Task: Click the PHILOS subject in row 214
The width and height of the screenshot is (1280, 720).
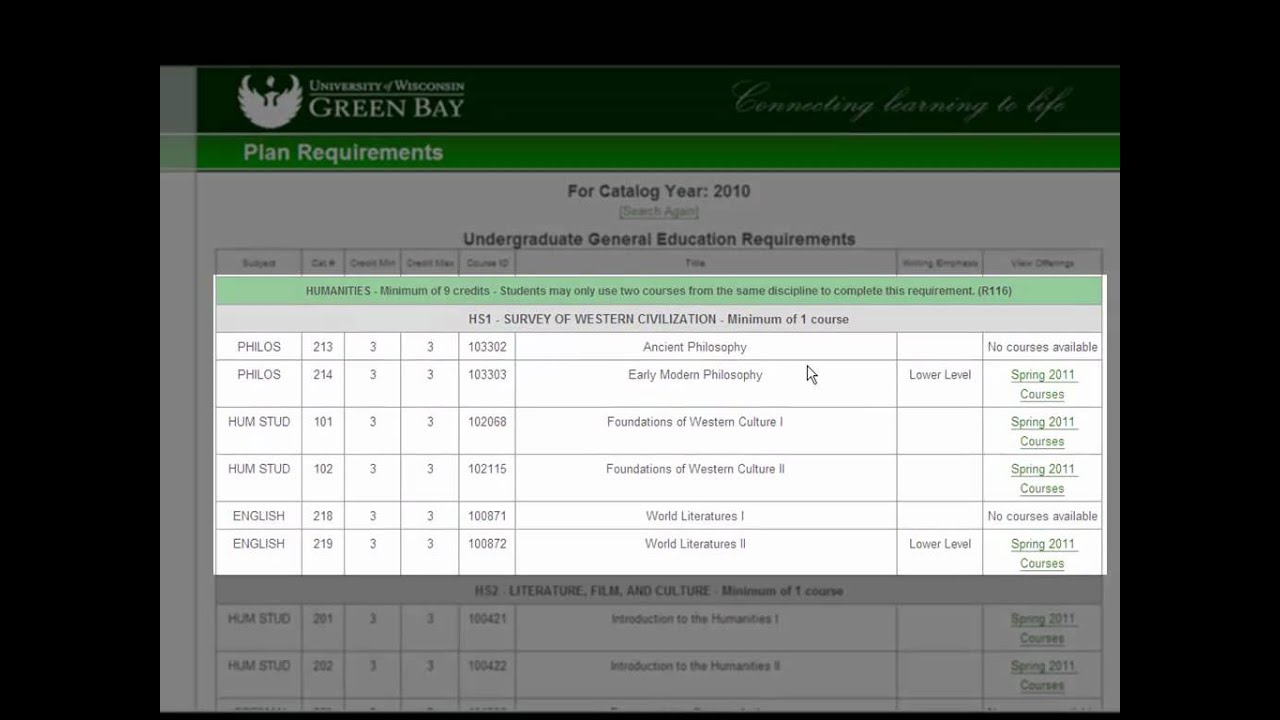Action: coord(259,375)
